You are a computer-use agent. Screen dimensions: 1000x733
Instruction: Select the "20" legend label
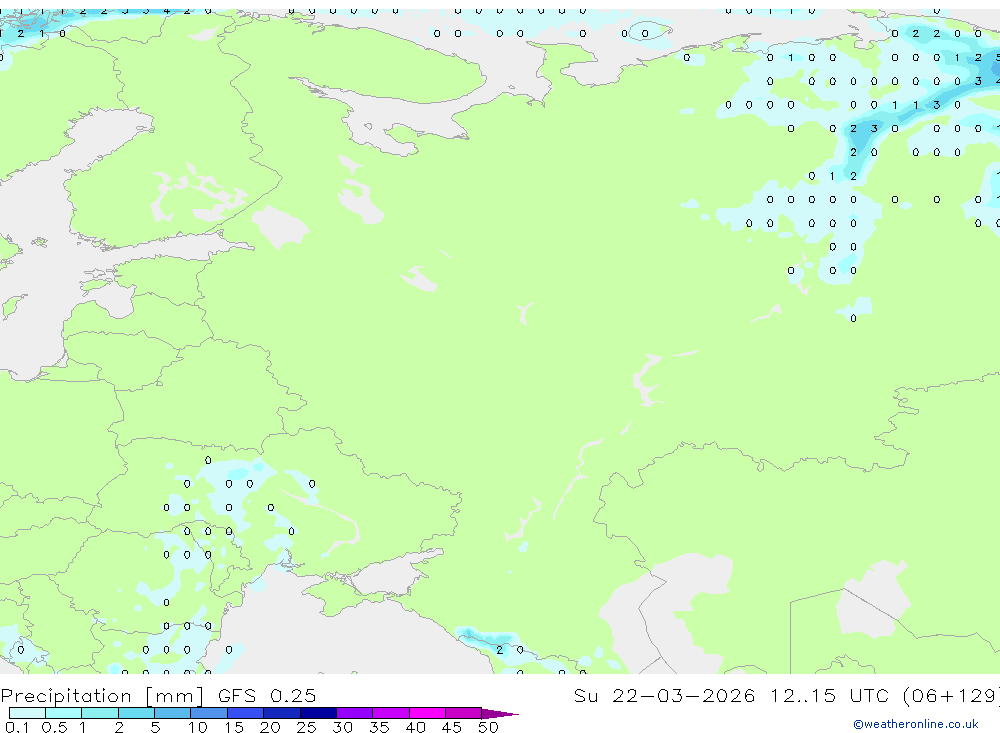click(x=270, y=727)
